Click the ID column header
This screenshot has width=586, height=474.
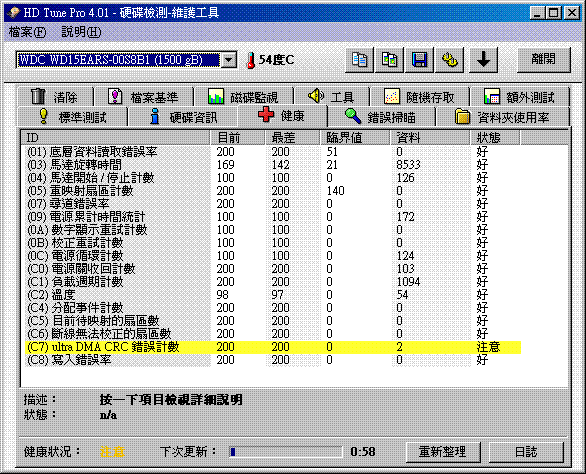tap(115, 138)
